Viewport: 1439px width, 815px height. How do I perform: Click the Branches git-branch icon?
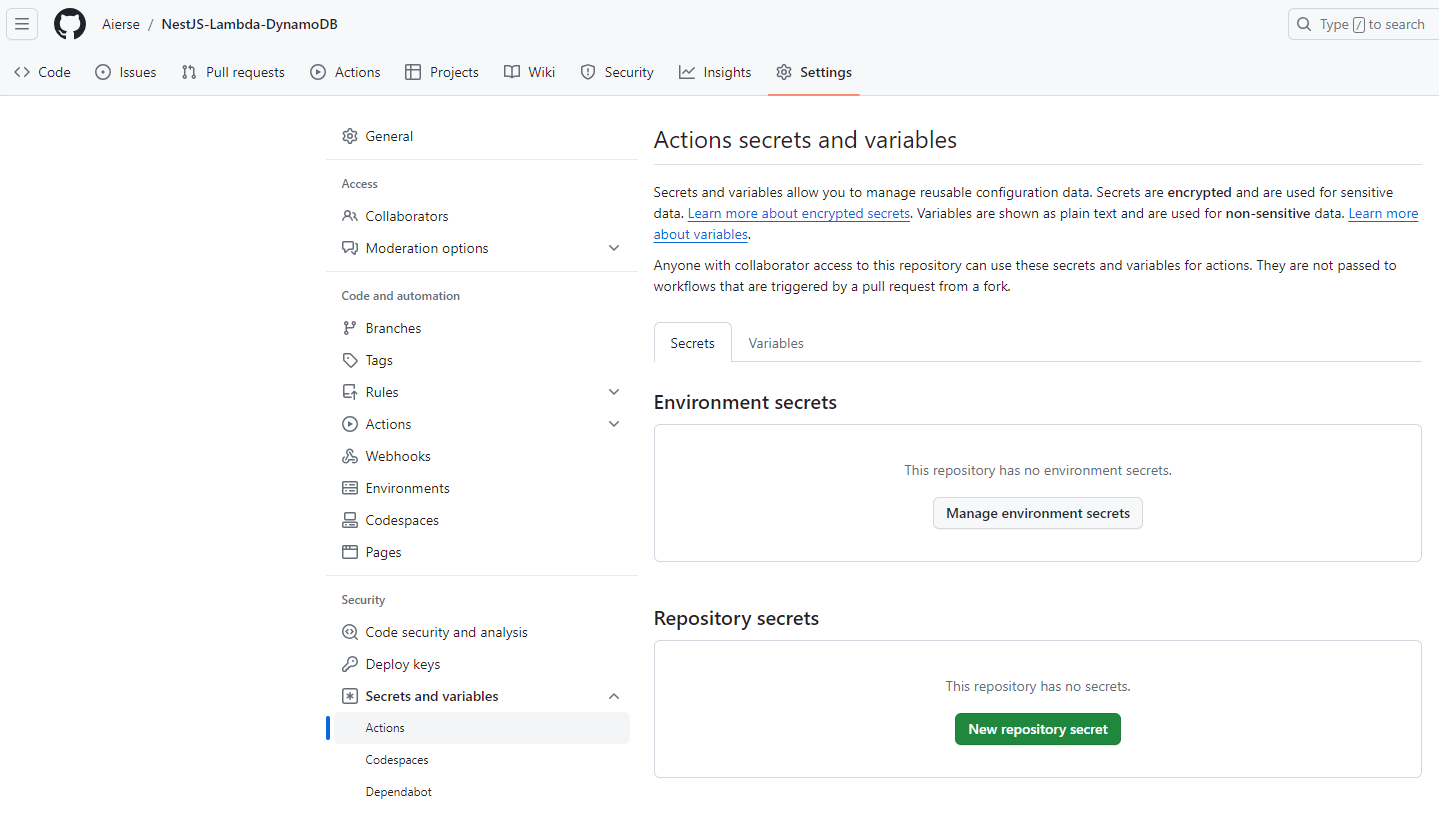tap(350, 328)
